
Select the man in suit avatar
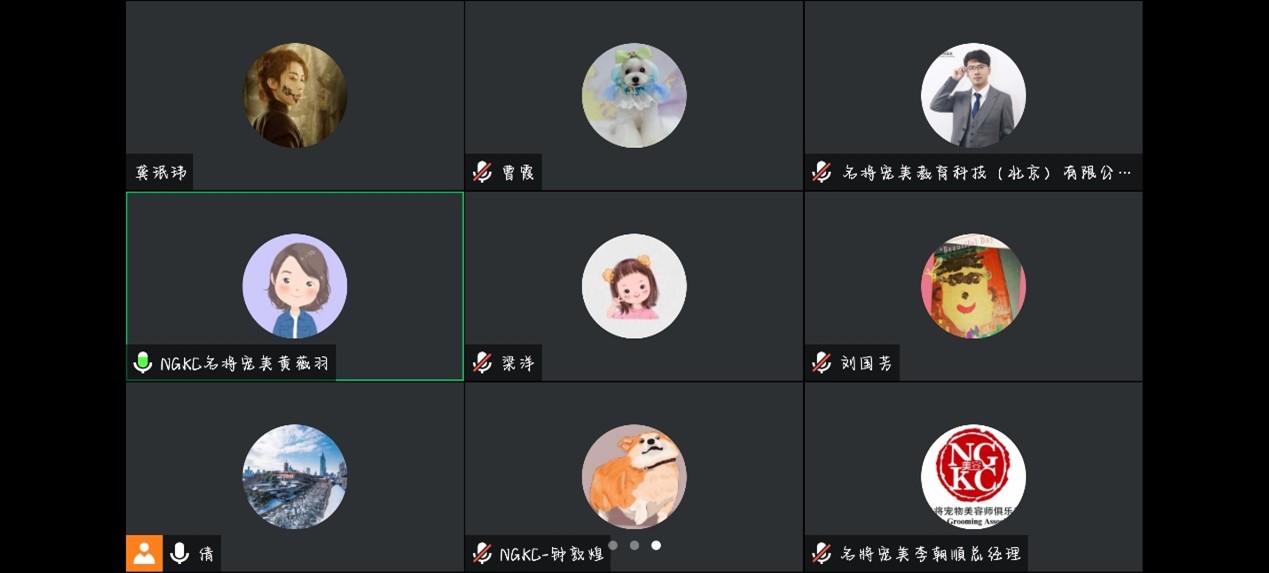973,95
